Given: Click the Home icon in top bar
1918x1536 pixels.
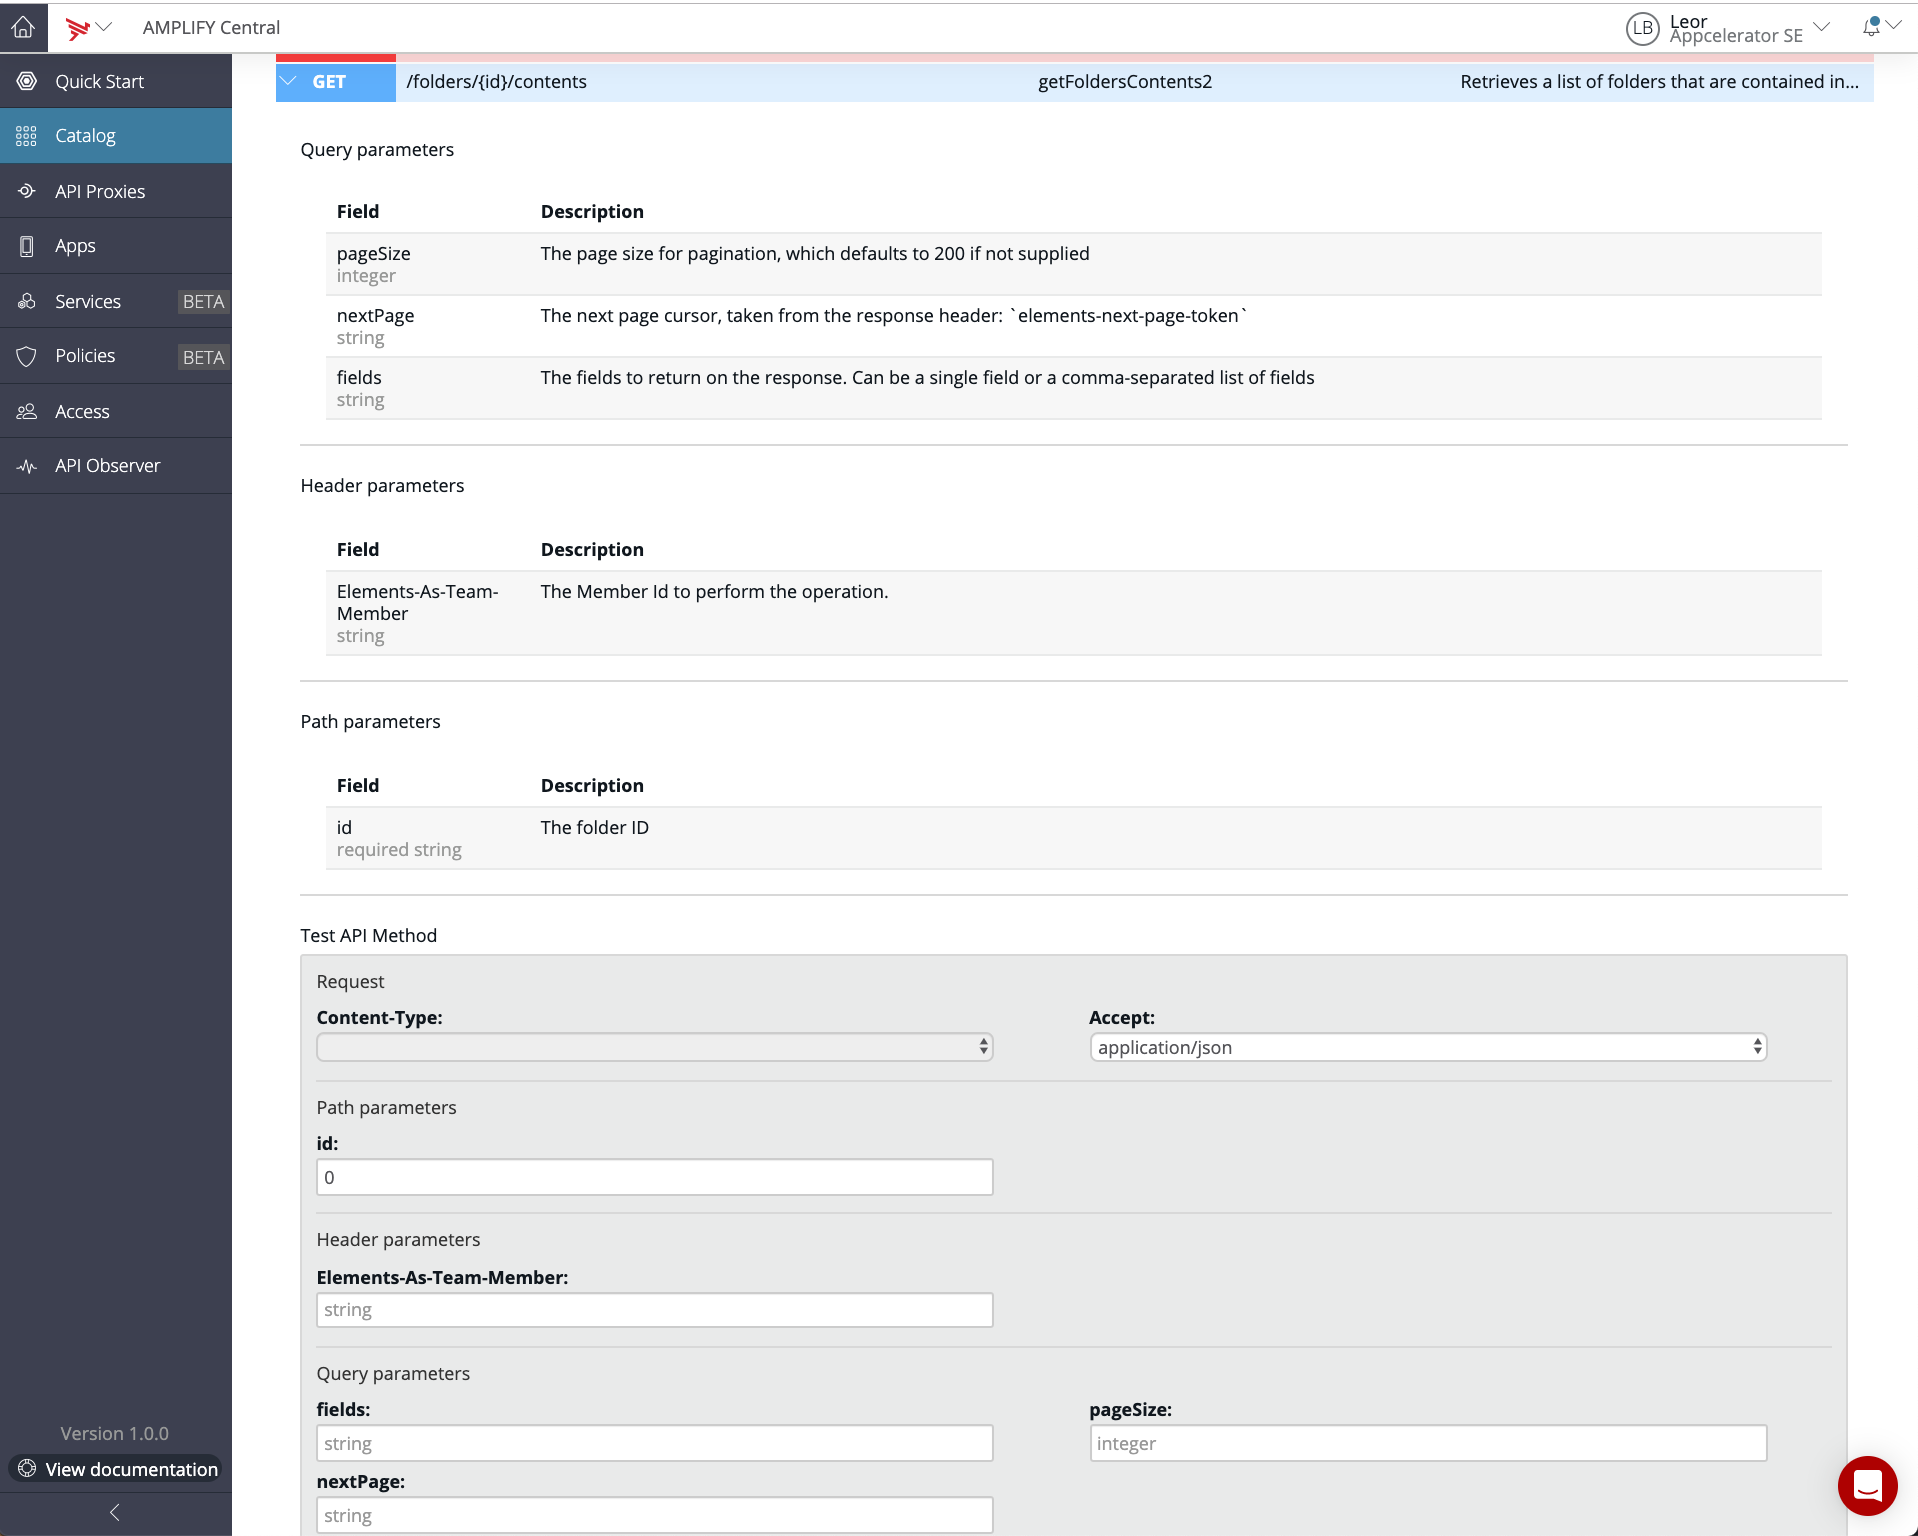Looking at the screenshot, I should 23,28.
